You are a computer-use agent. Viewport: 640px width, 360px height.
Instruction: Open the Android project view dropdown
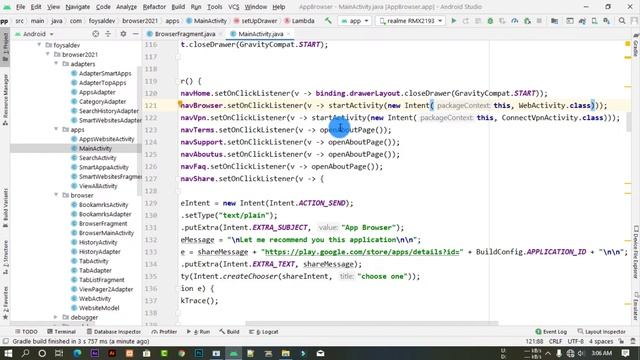click(34, 34)
